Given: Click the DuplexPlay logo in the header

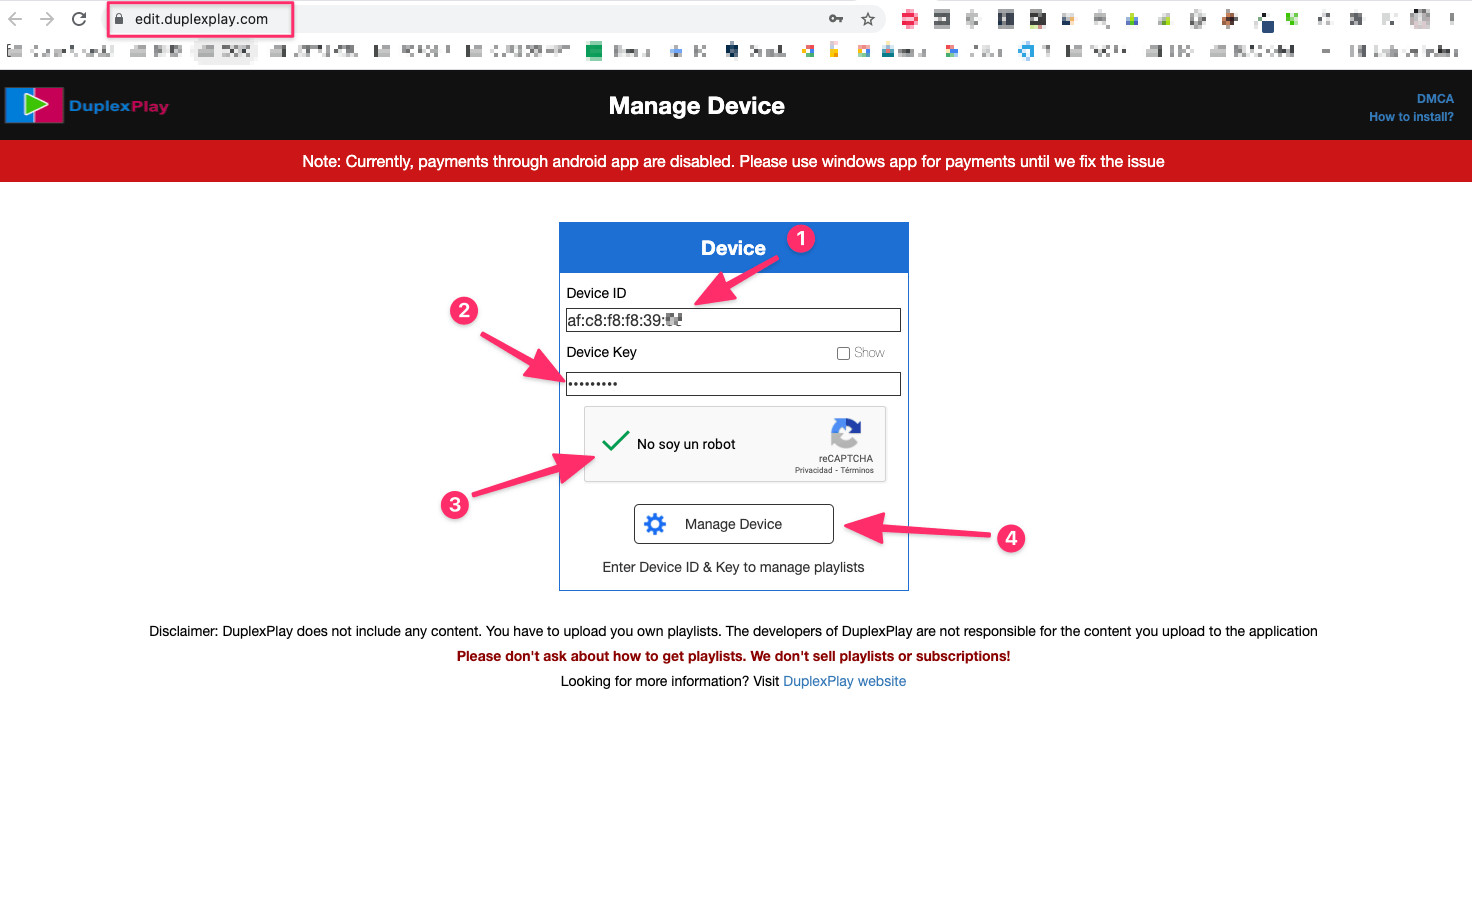Looking at the screenshot, I should [x=88, y=105].
